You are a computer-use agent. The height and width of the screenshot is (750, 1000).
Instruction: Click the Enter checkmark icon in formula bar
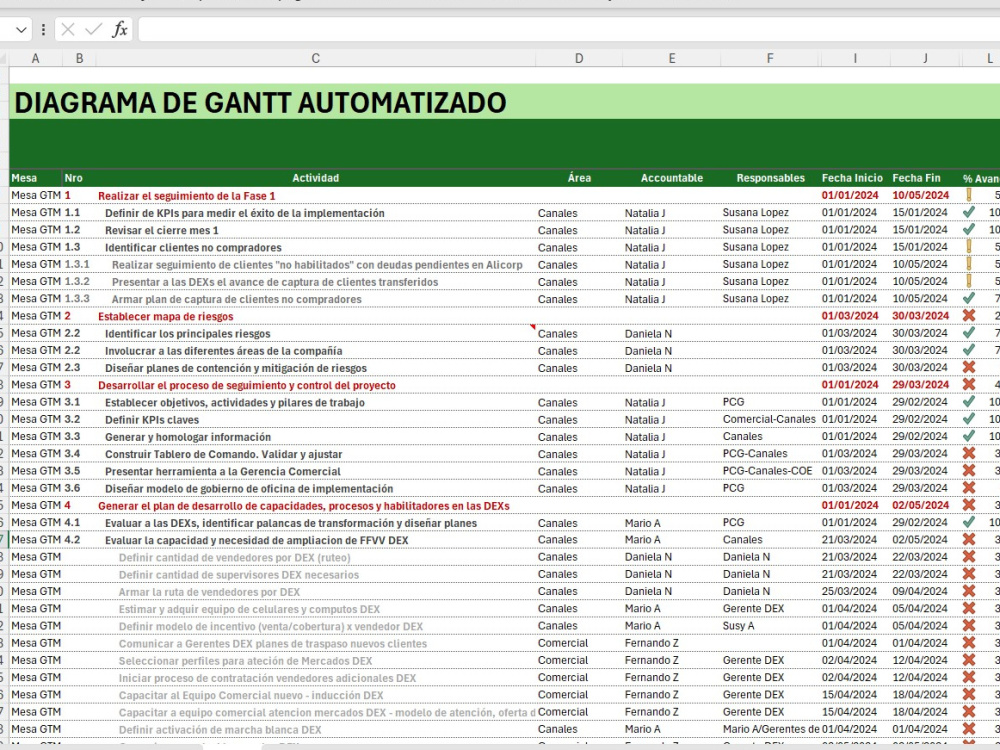click(x=93, y=29)
